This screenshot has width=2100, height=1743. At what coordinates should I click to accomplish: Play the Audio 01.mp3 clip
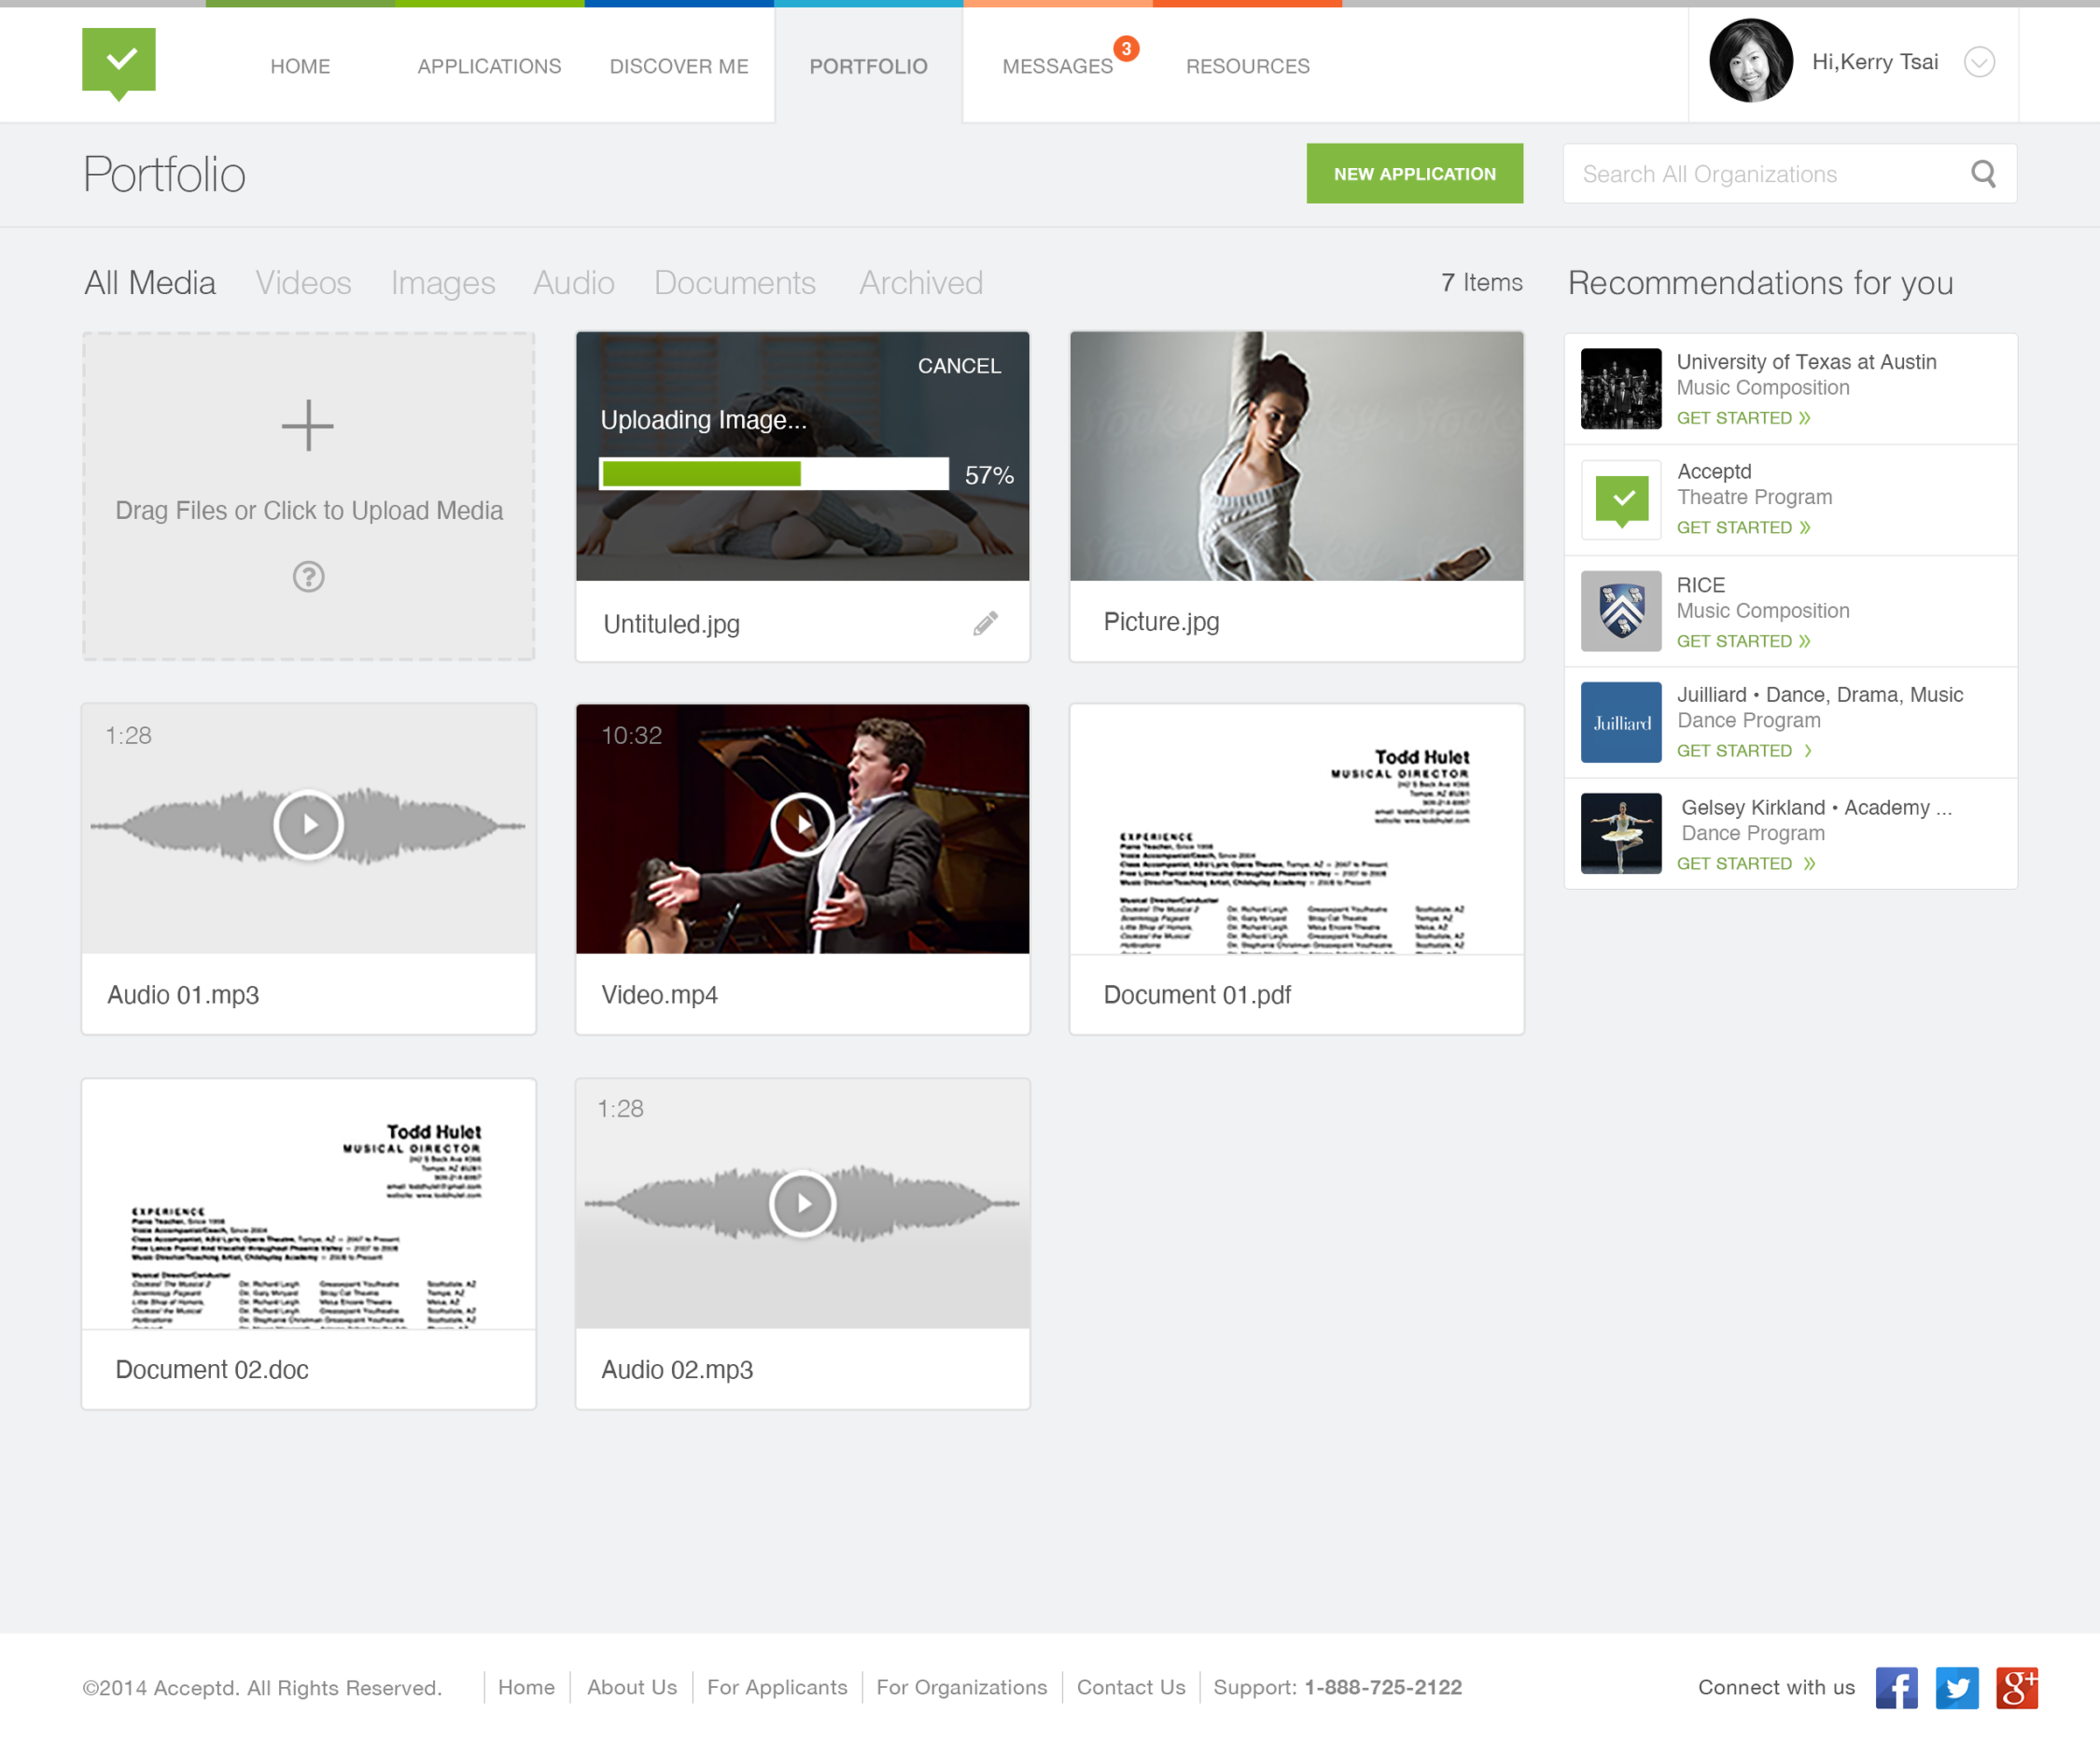tap(308, 825)
